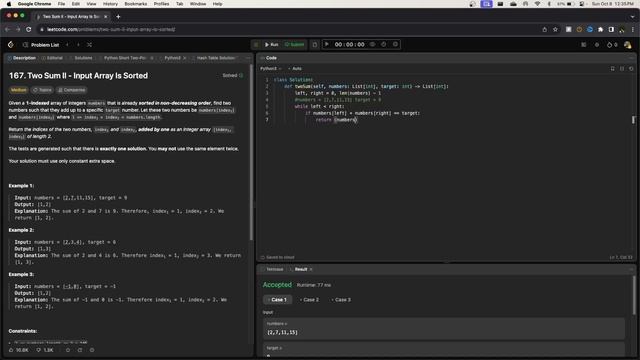Open the Problem List panel
Image resolution: width=640 pixels, height=360 pixels.
[41, 45]
